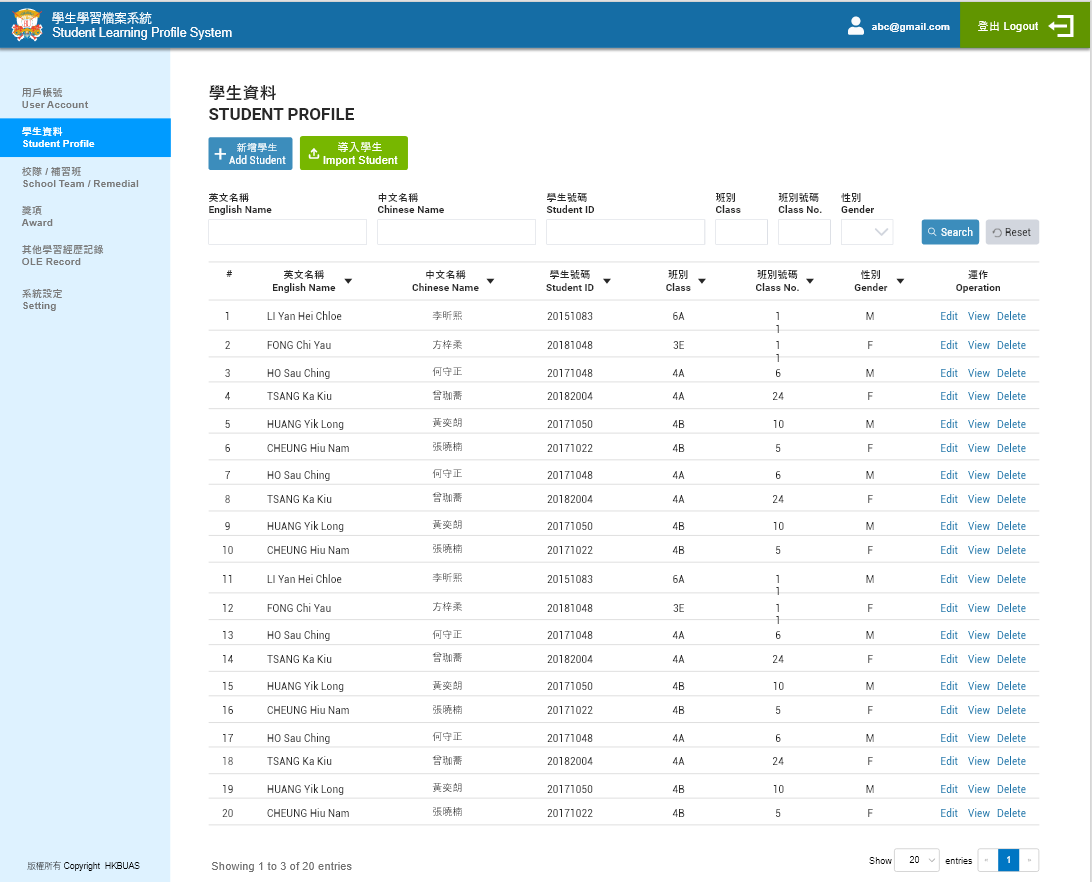Sort by Student ID column arrow
Screen dimensions: 1092x882
(607, 281)
